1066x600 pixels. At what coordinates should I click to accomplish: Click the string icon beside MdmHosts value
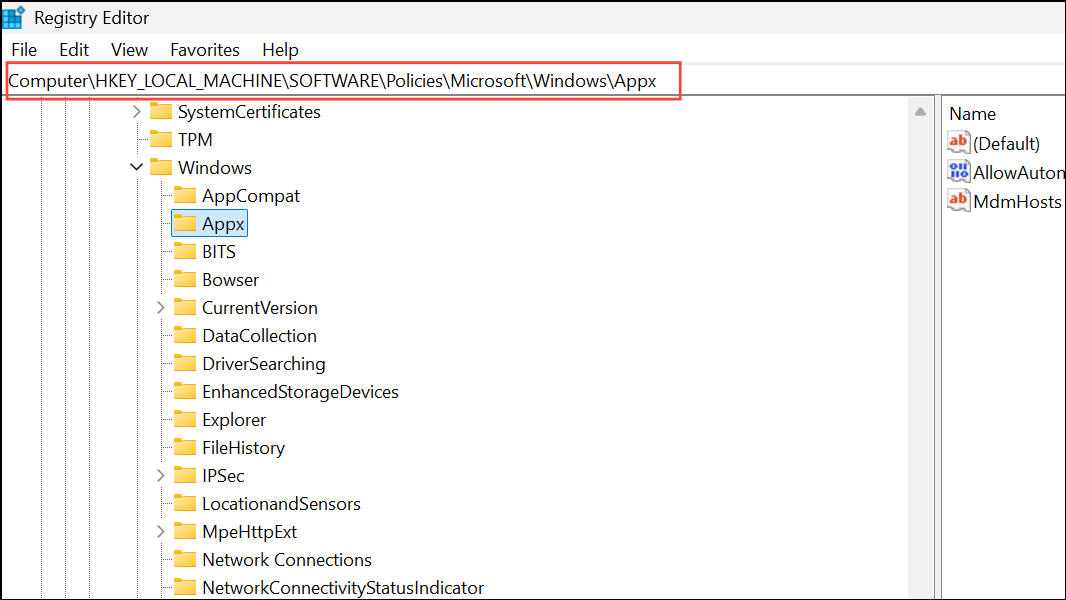[959, 201]
